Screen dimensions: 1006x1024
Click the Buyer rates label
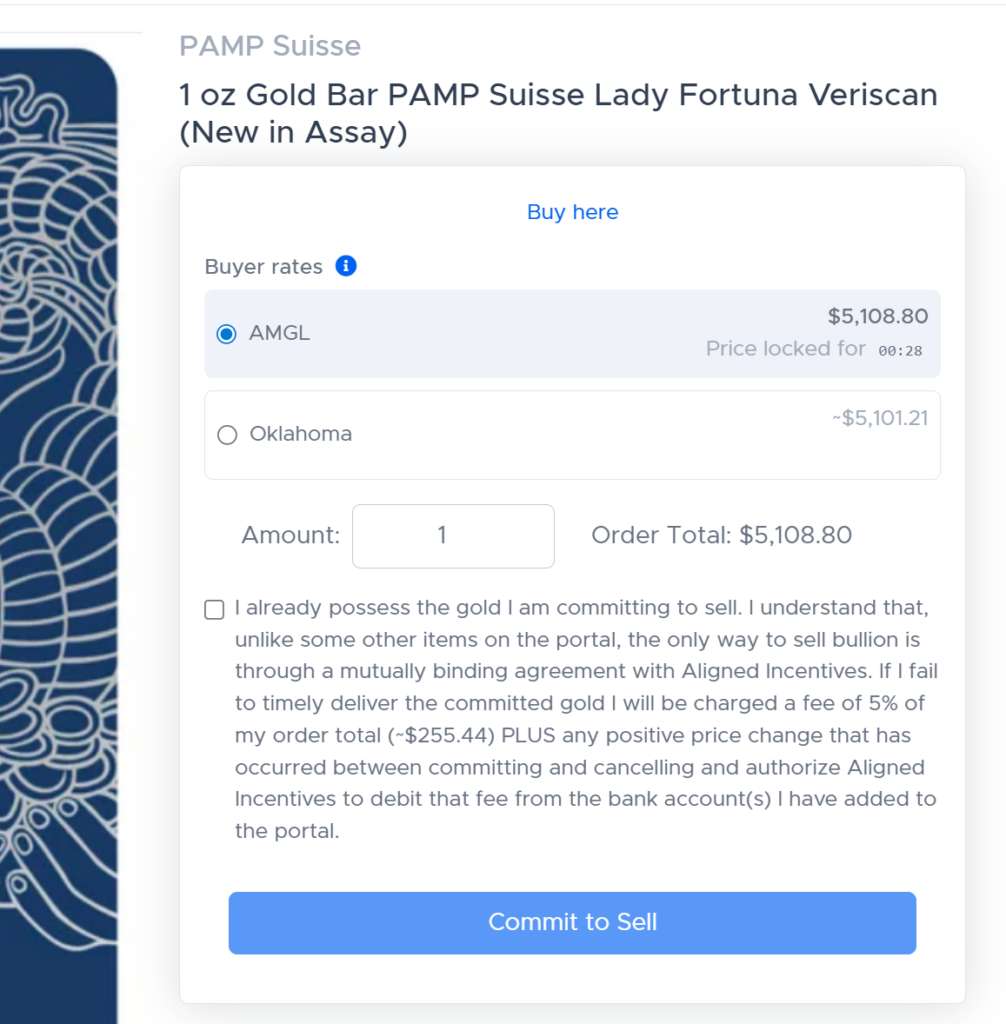click(x=264, y=267)
